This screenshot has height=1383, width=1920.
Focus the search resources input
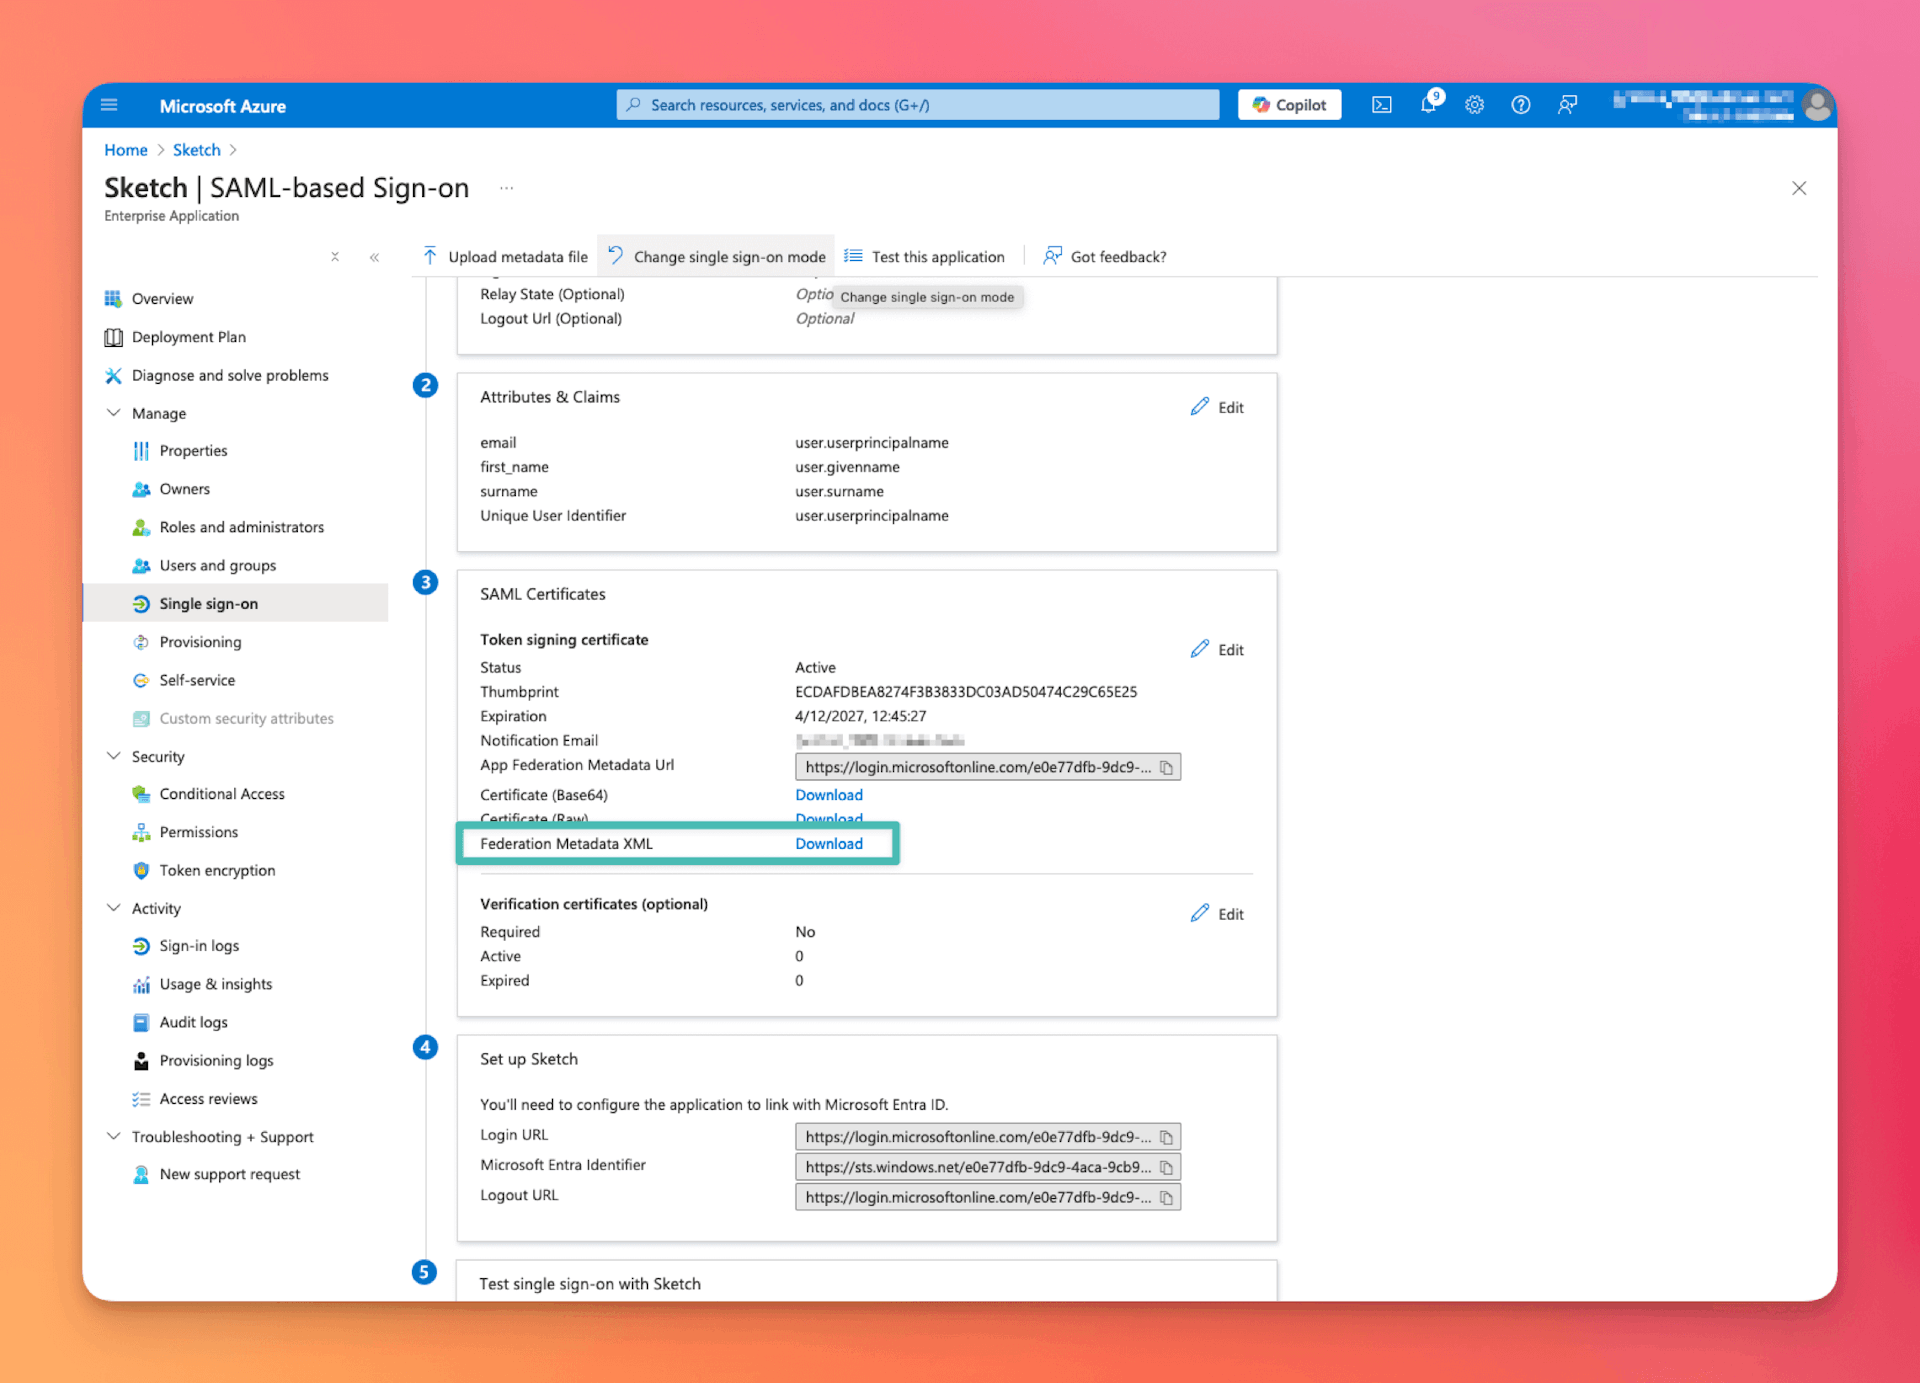(x=918, y=105)
